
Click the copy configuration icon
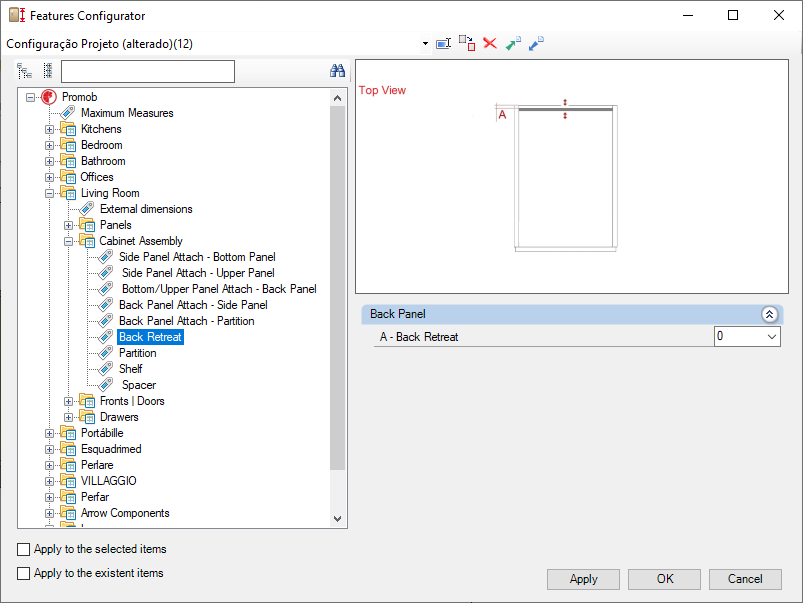(467, 44)
